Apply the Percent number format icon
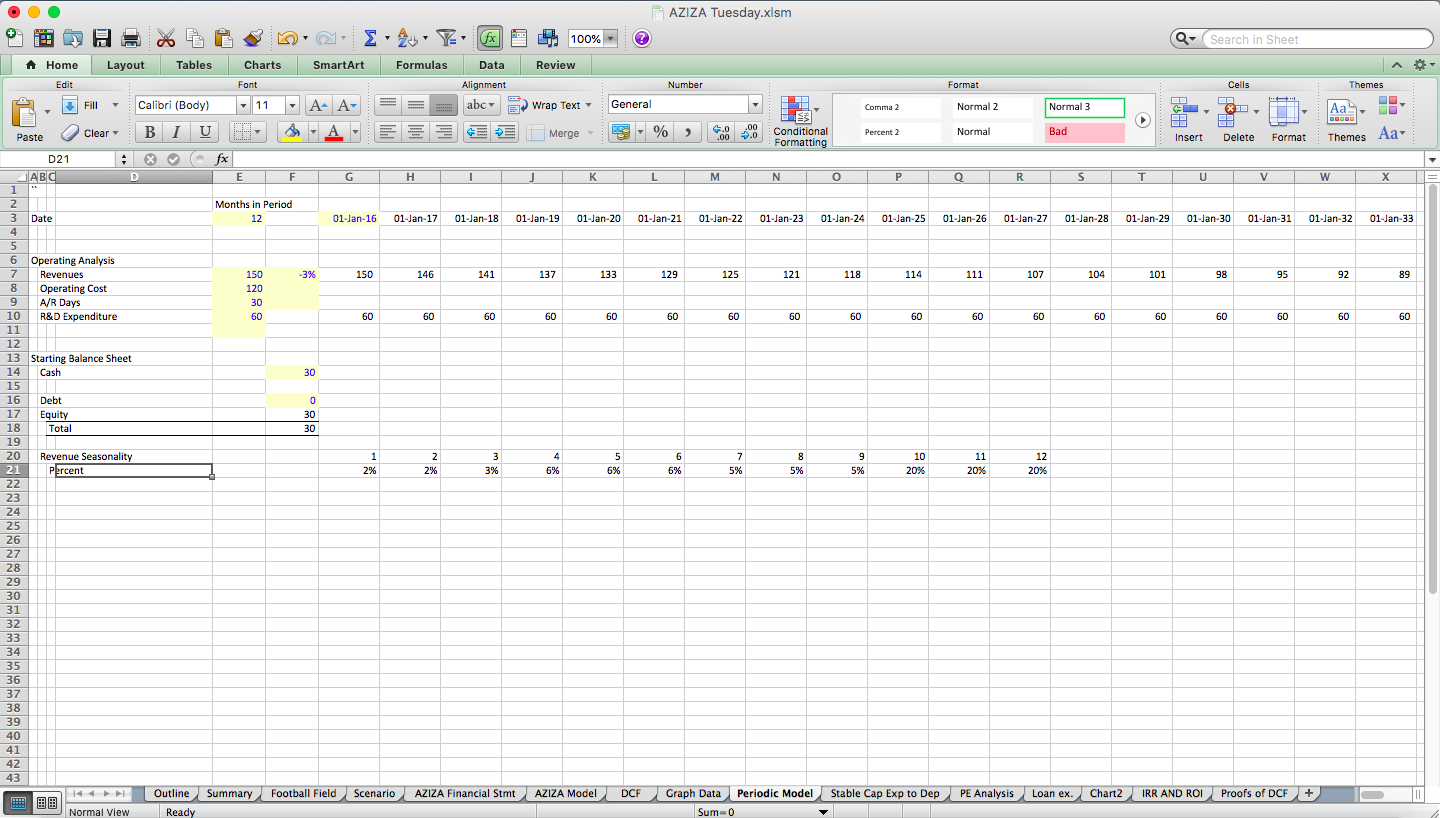This screenshot has height=818, width=1440. tap(660, 131)
